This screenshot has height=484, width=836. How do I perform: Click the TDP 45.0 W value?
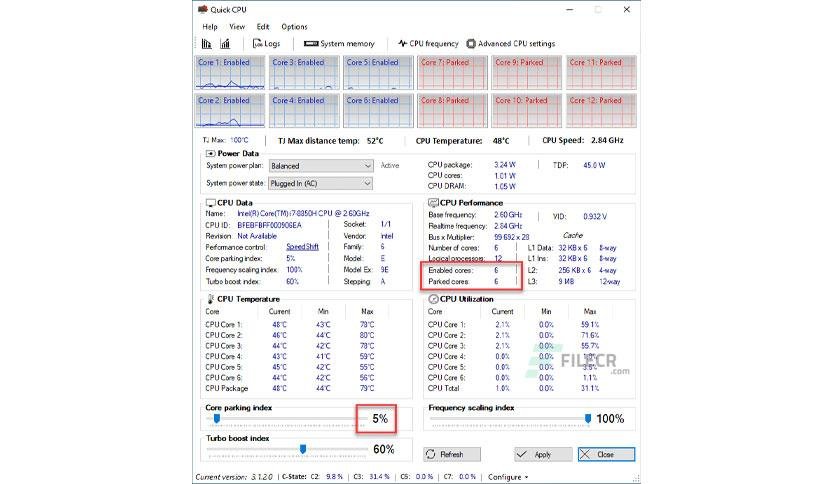click(594, 165)
